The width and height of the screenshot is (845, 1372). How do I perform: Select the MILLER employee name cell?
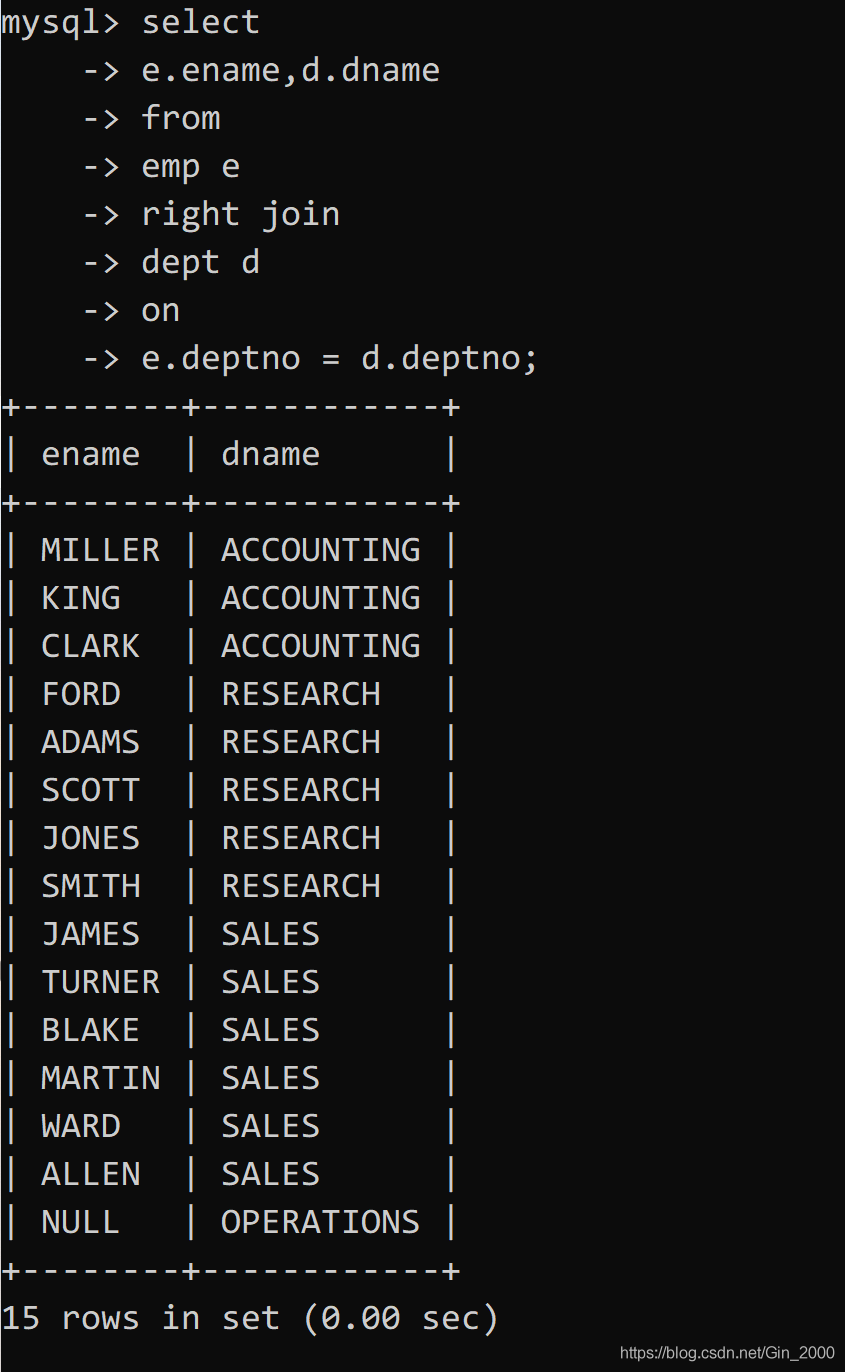[100, 550]
